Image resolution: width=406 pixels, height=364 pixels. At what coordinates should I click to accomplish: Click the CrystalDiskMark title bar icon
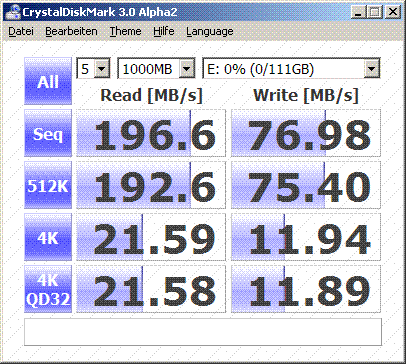point(13,12)
